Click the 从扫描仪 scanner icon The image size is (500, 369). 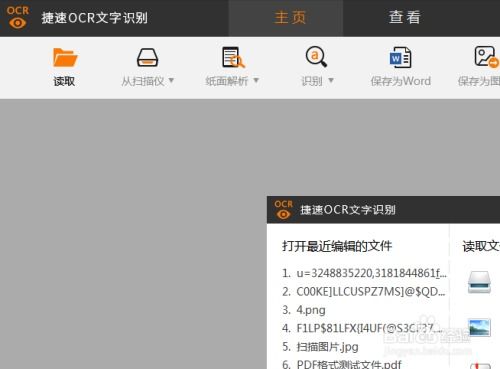147,58
